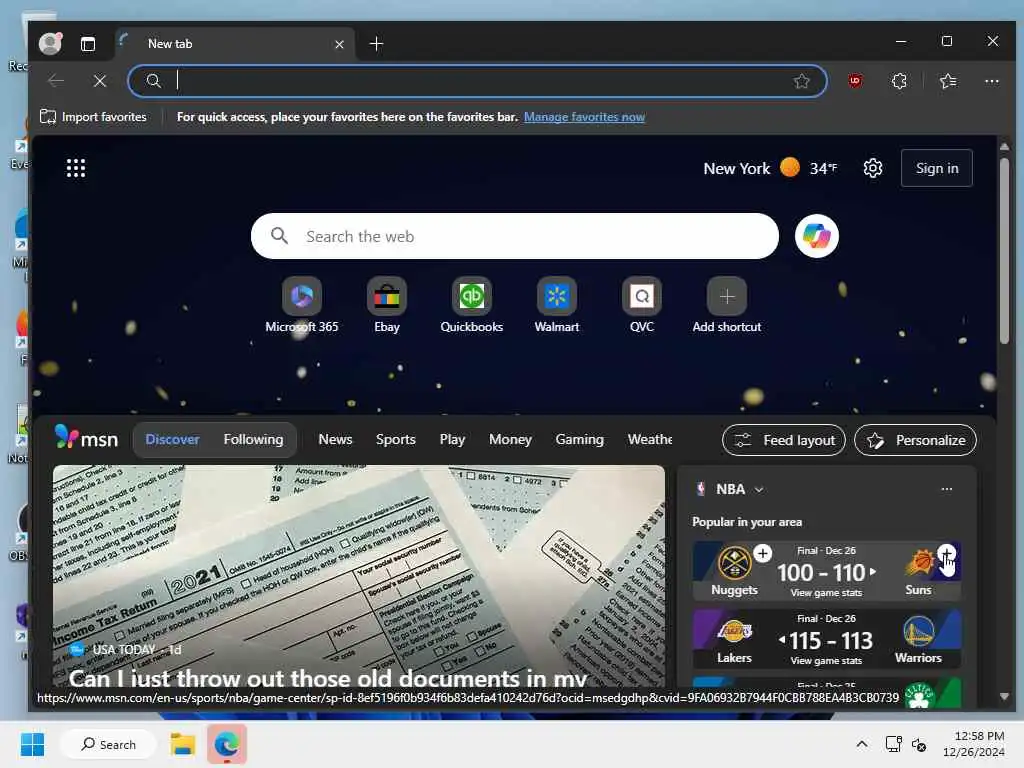1024x768 pixels.
Task: Open the app launcher grid icon
Action: coord(76,168)
